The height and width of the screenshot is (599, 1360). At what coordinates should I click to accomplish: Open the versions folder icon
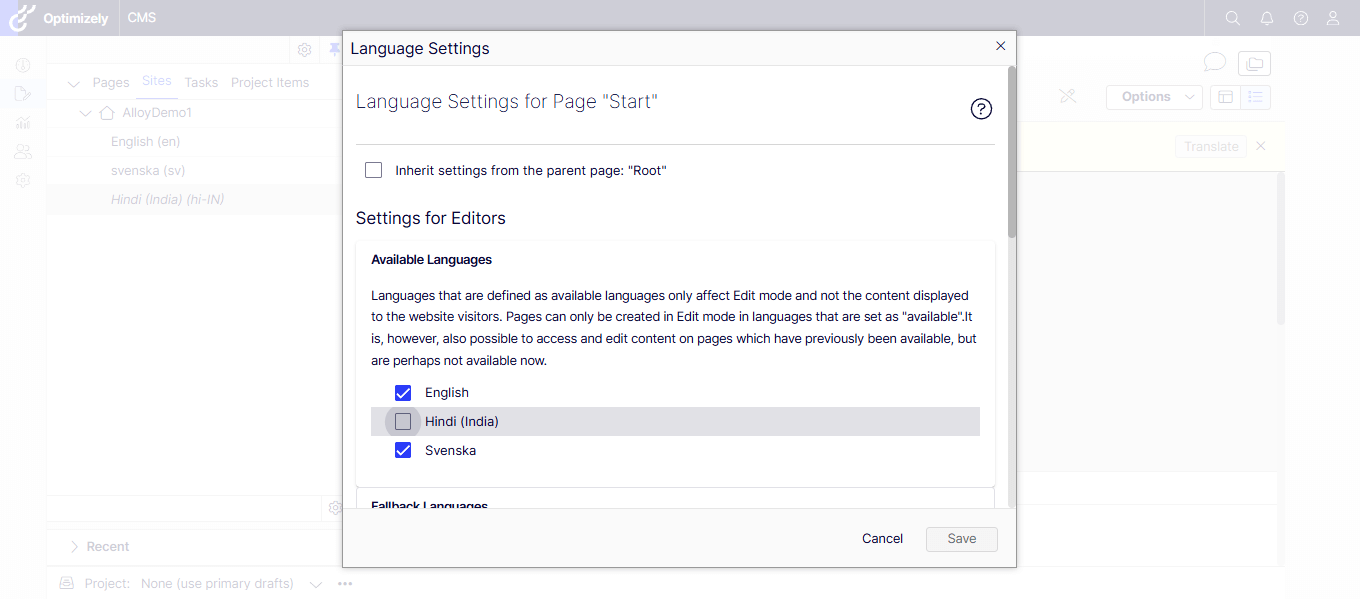tap(1254, 62)
